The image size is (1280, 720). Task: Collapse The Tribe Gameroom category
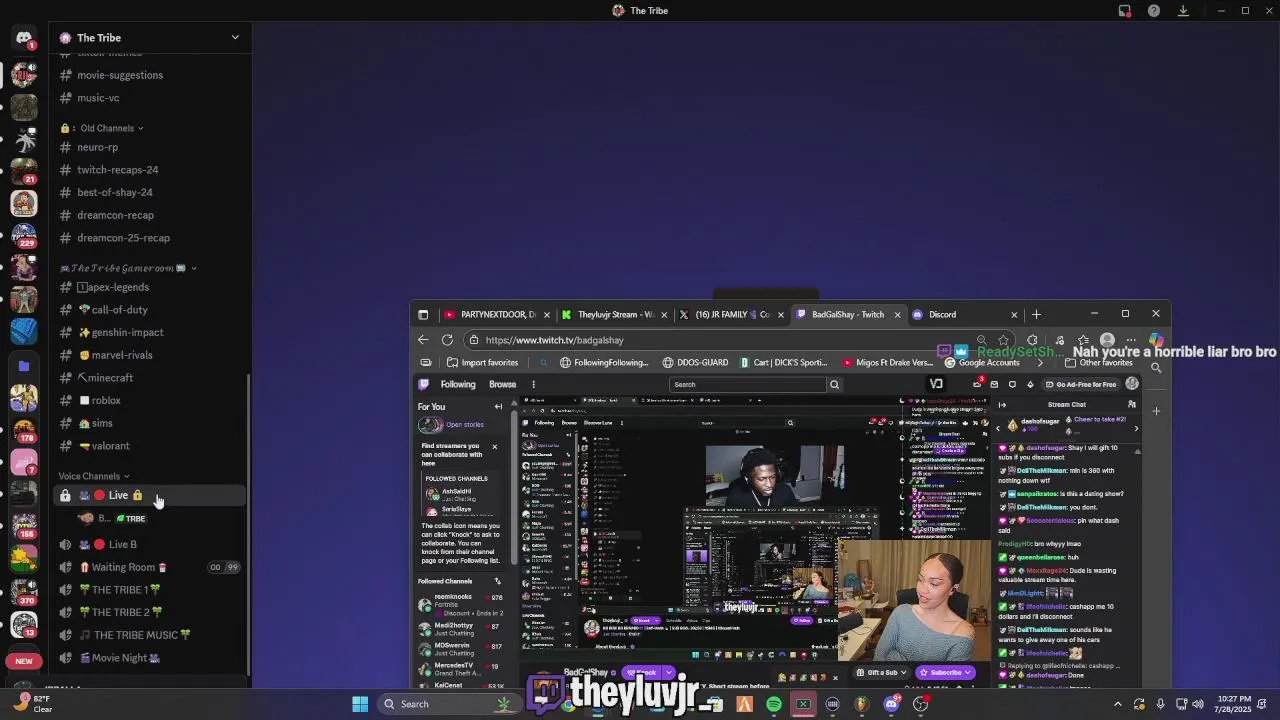[128, 268]
